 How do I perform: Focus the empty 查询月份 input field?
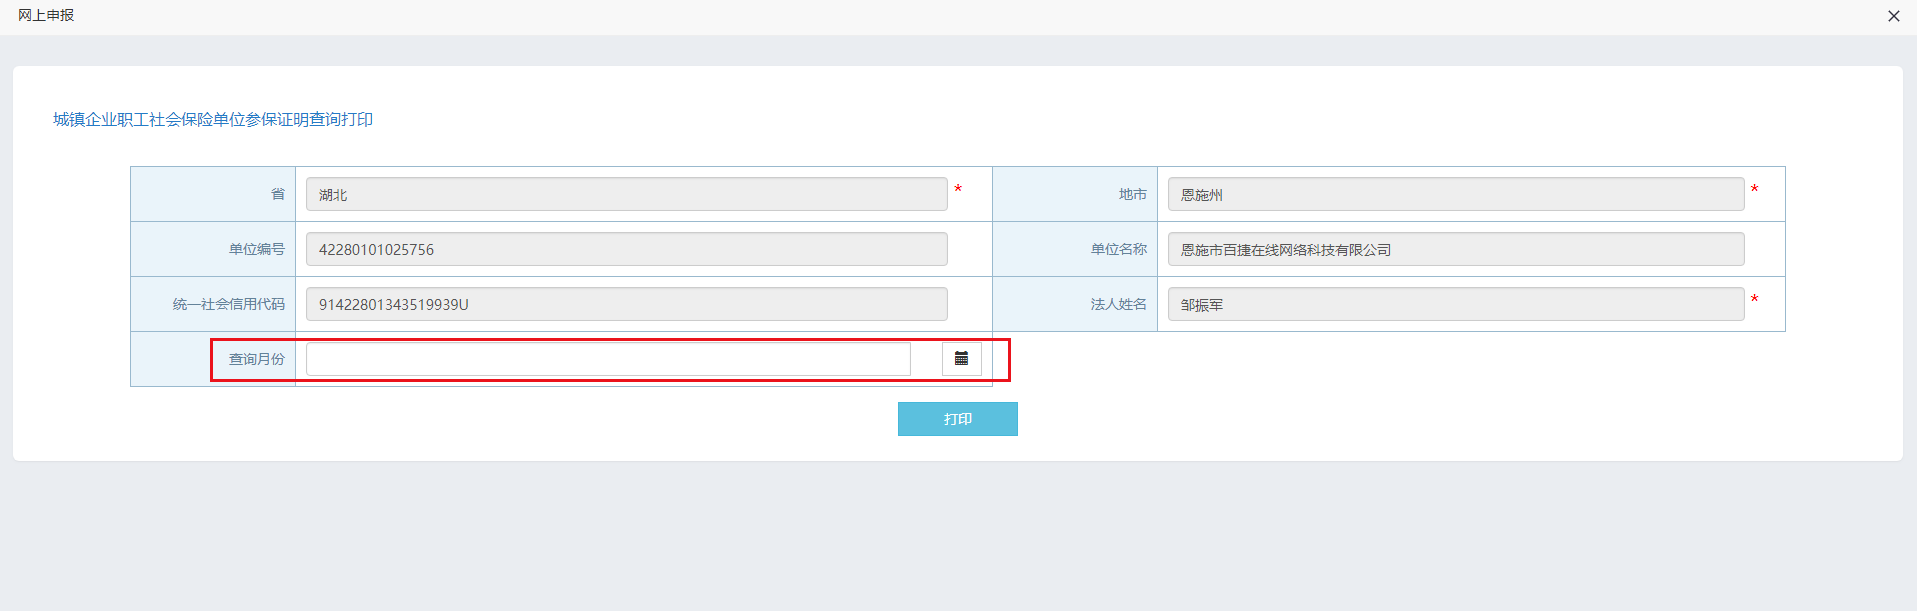[x=608, y=359]
